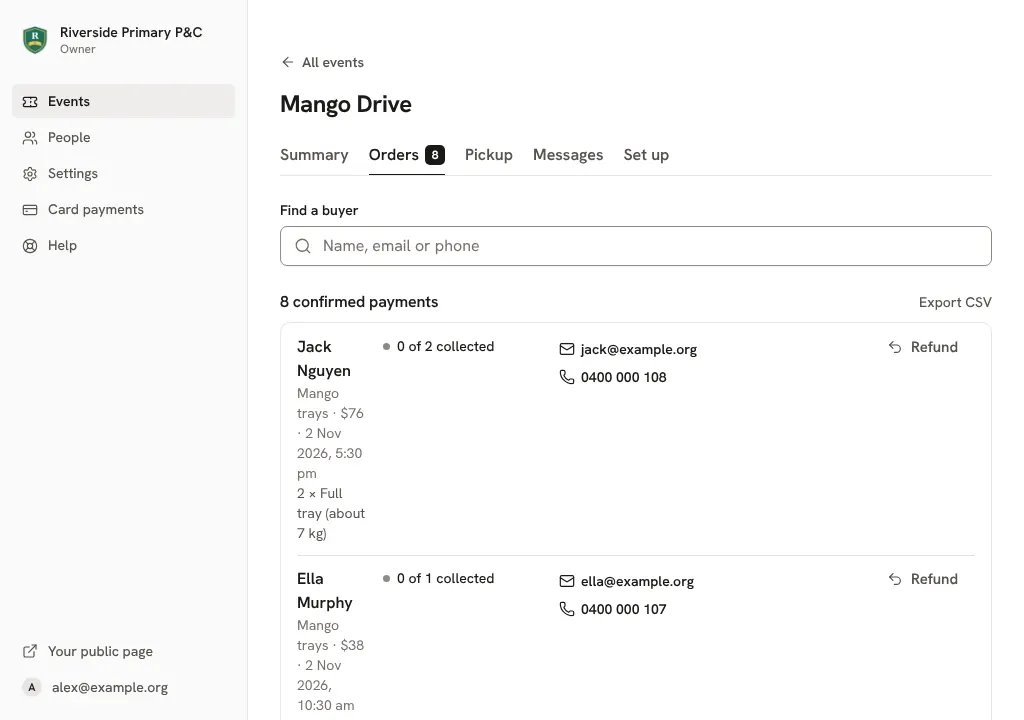Open the Messages tab
This screenshot has height=720, width=1024.
coord(568,155)
